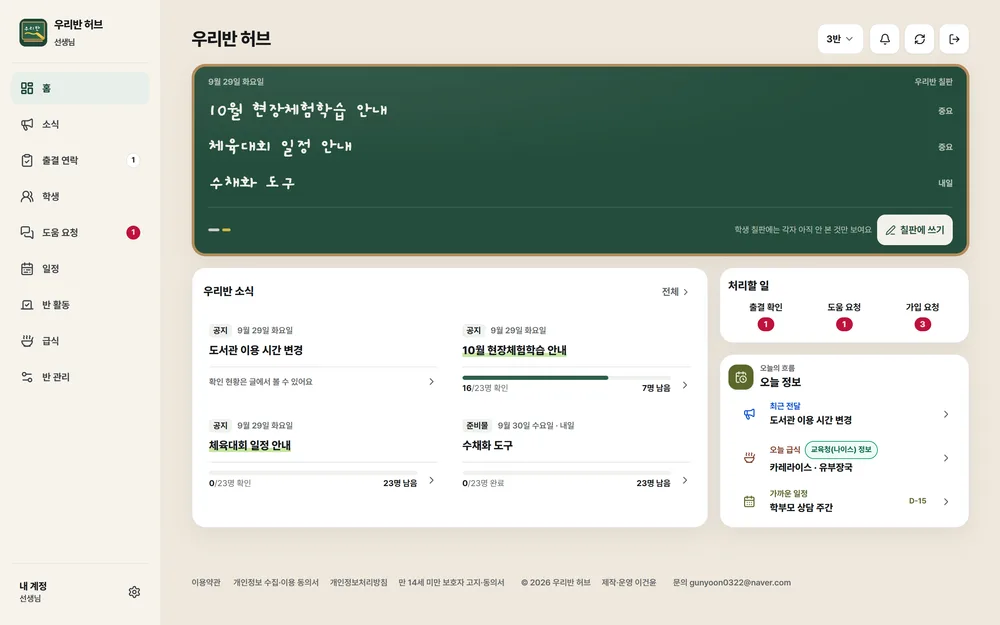Click the calendar icon beside 가까운 일정
Screen dimensions: 1000x625
(x=749, y=501)
